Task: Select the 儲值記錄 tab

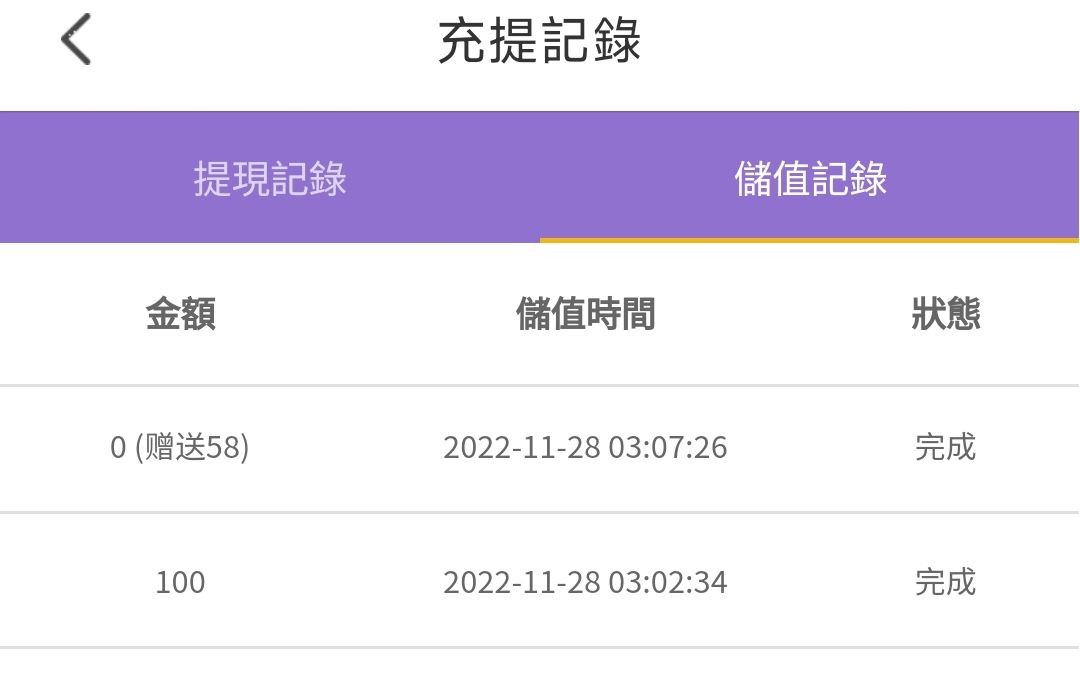Action: click(810, 179)
